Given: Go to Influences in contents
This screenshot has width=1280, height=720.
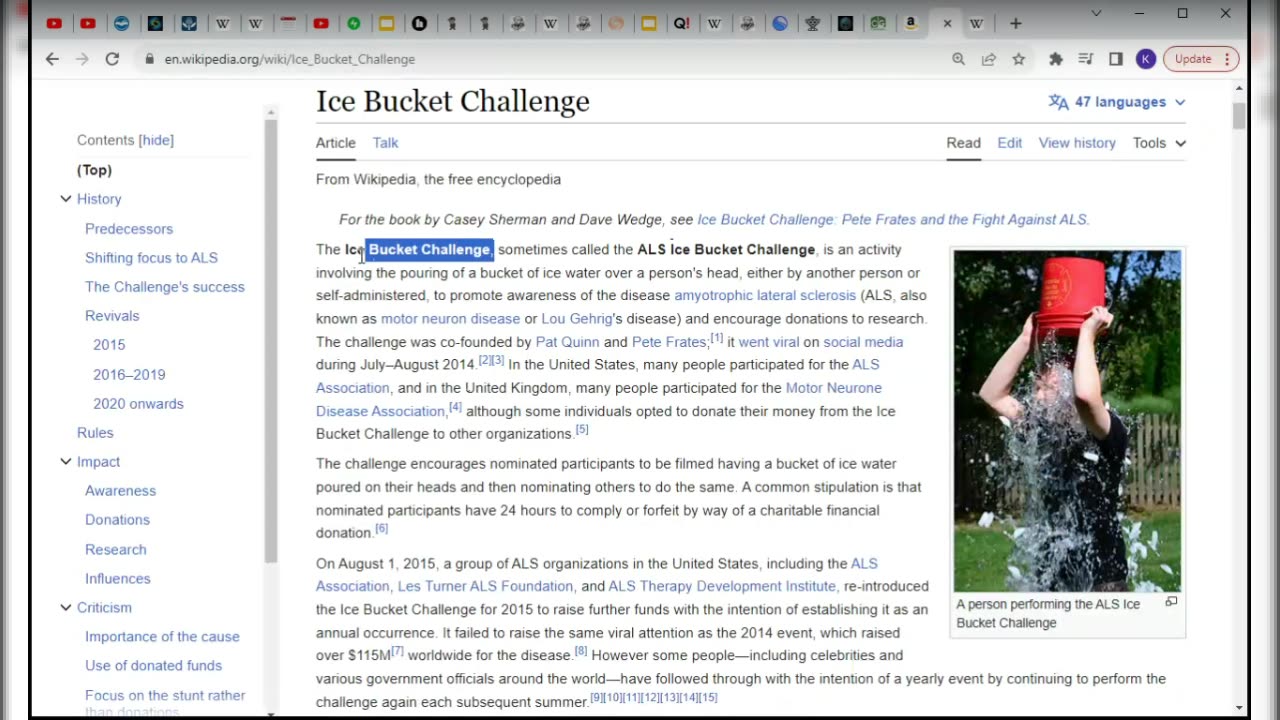Looking at the screenshot, I should pyautogui.click(x=118, y=579).
